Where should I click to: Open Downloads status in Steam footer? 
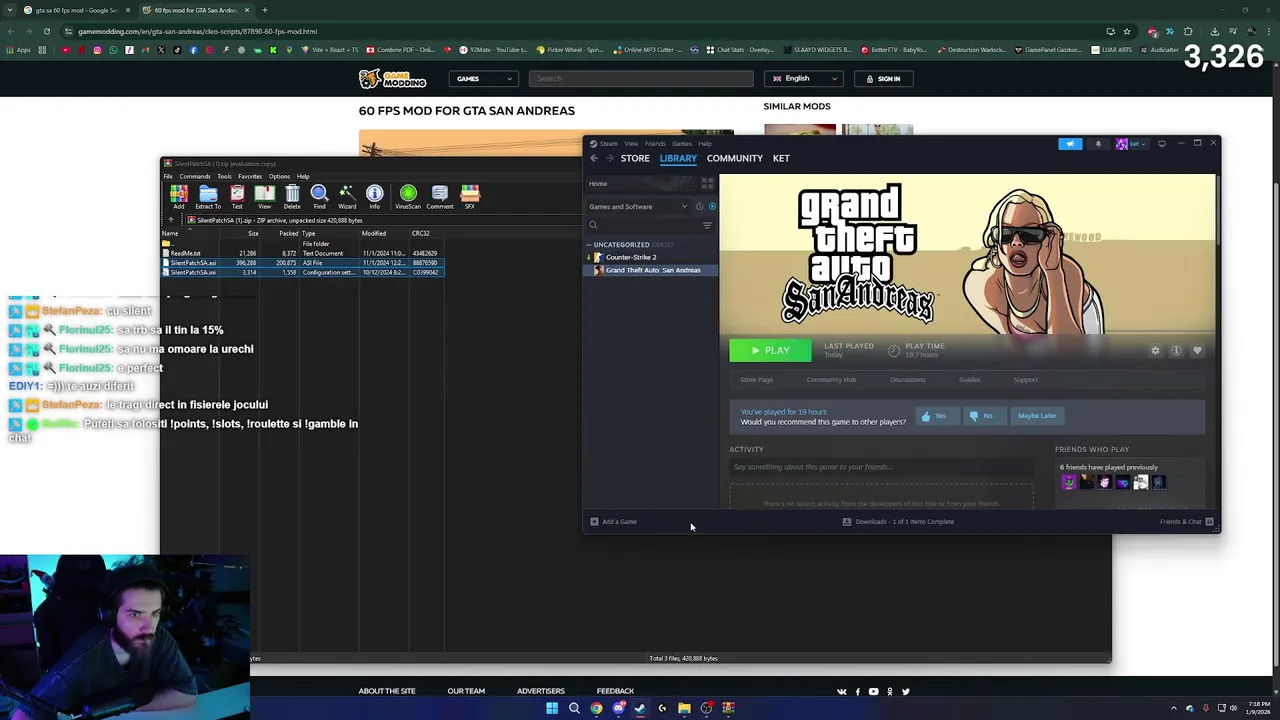point(898,522)
